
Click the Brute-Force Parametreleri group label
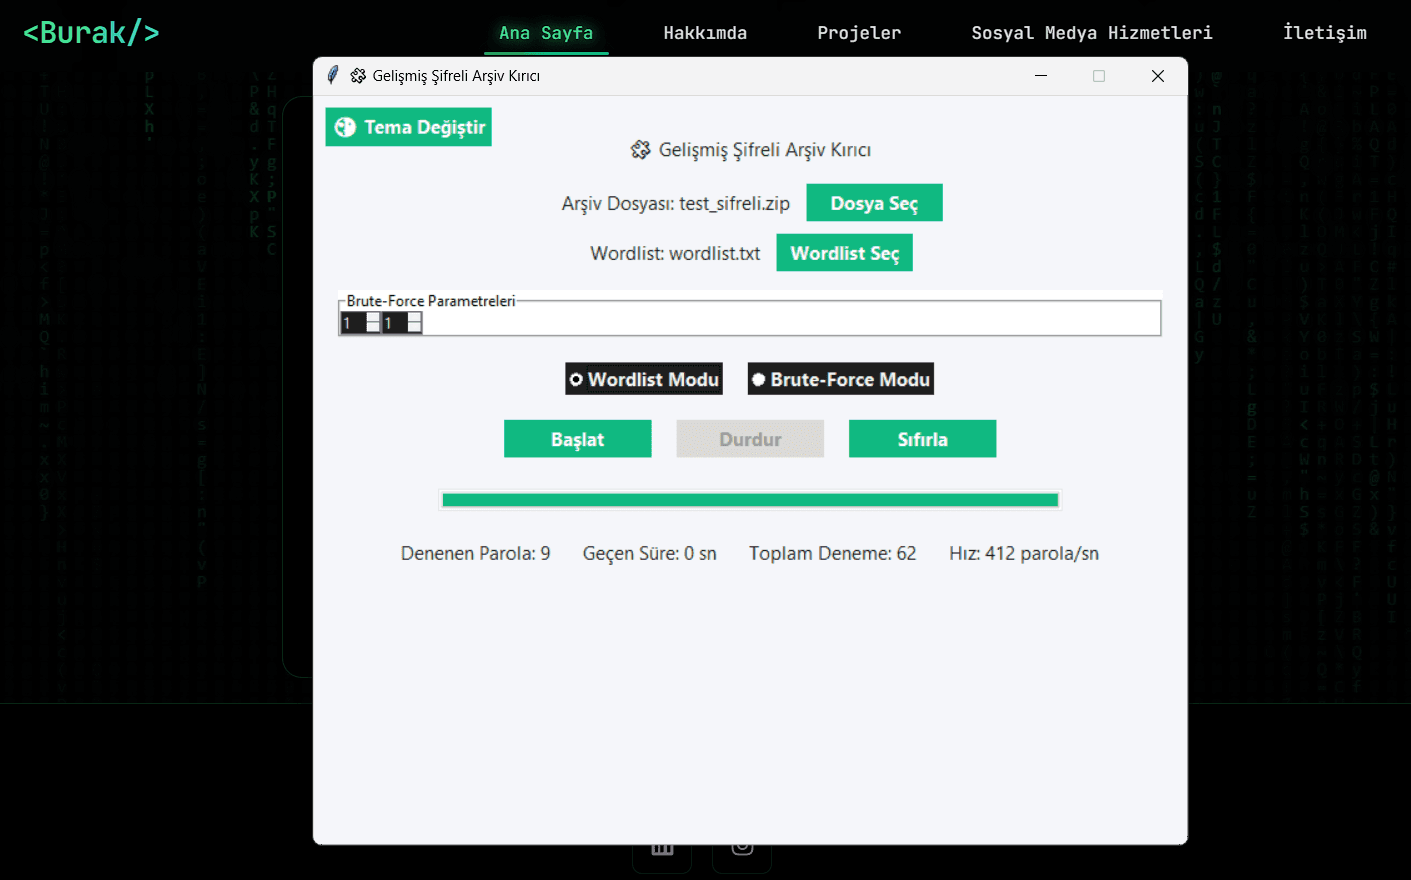431,301
